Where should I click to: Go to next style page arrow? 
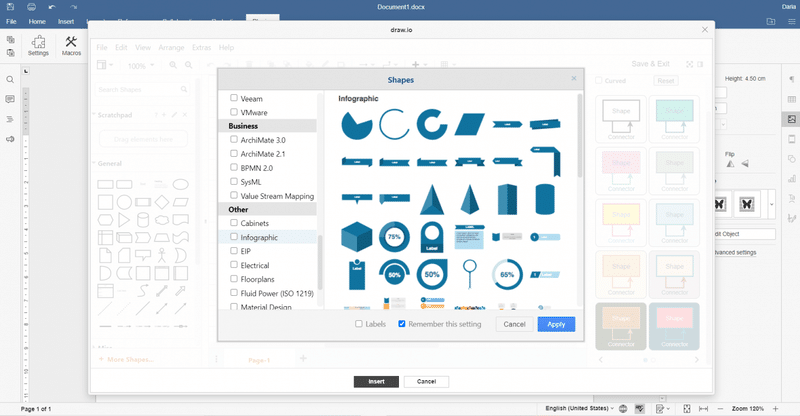pyautogui.click(x=696, y=360)
